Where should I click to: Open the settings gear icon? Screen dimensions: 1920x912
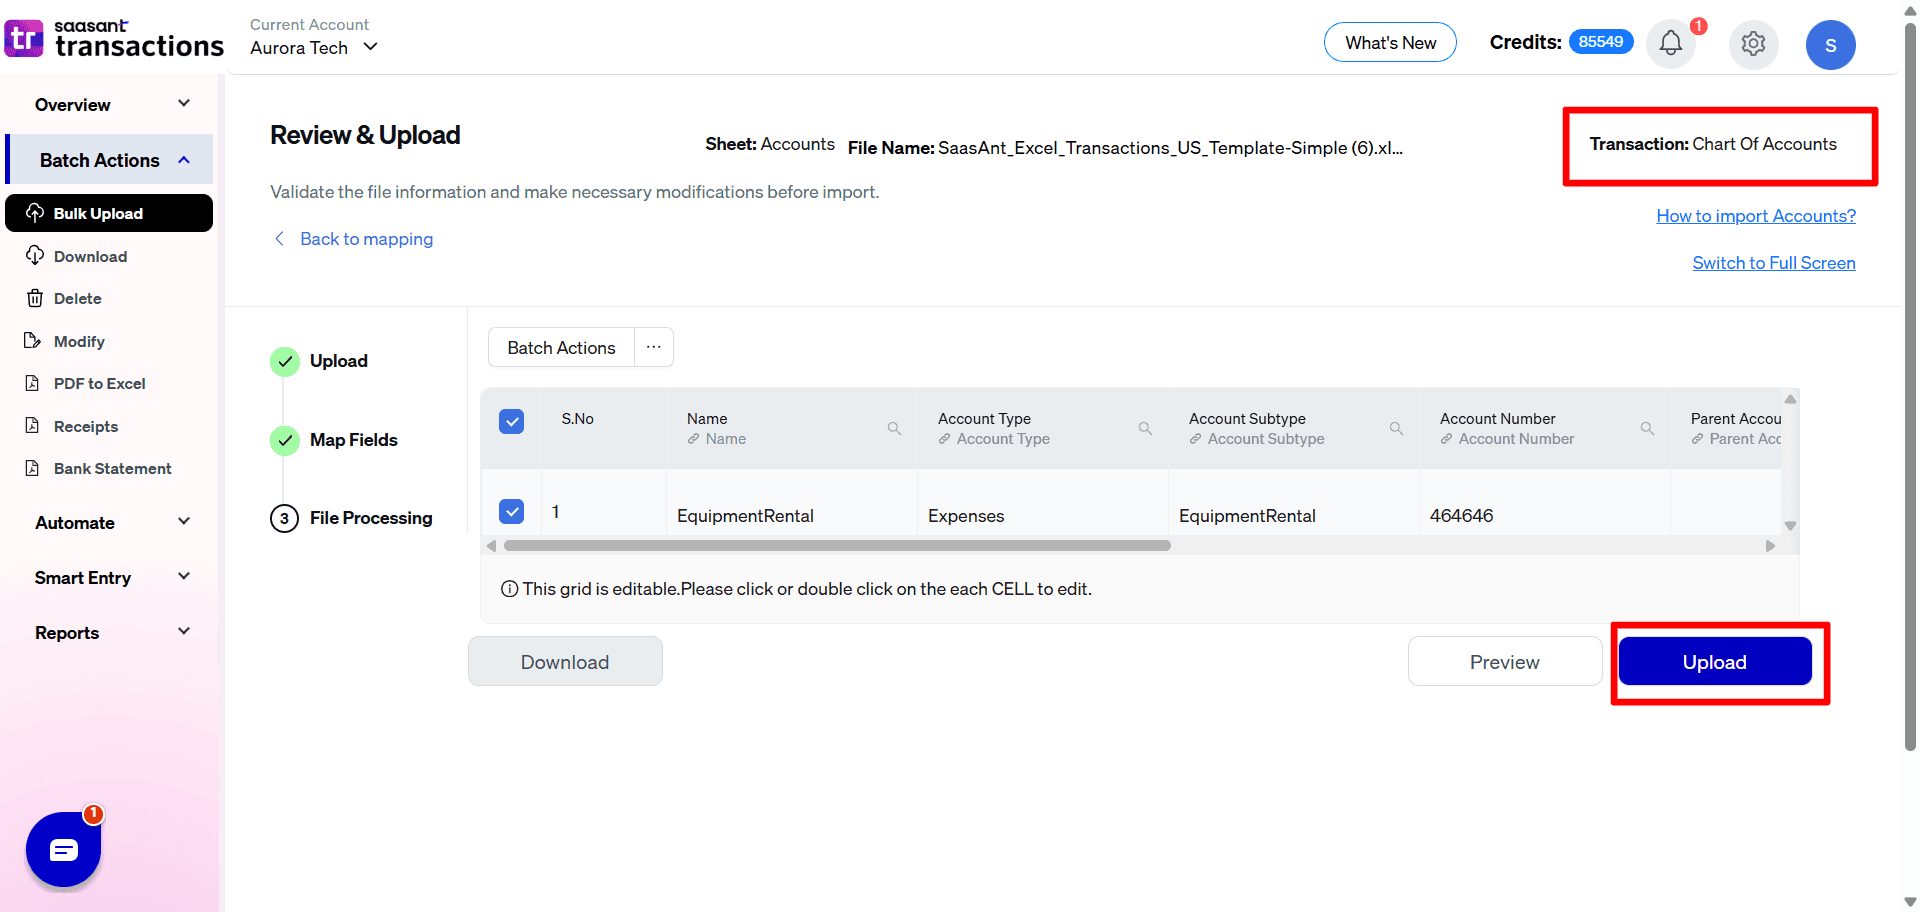point(1753,44)
